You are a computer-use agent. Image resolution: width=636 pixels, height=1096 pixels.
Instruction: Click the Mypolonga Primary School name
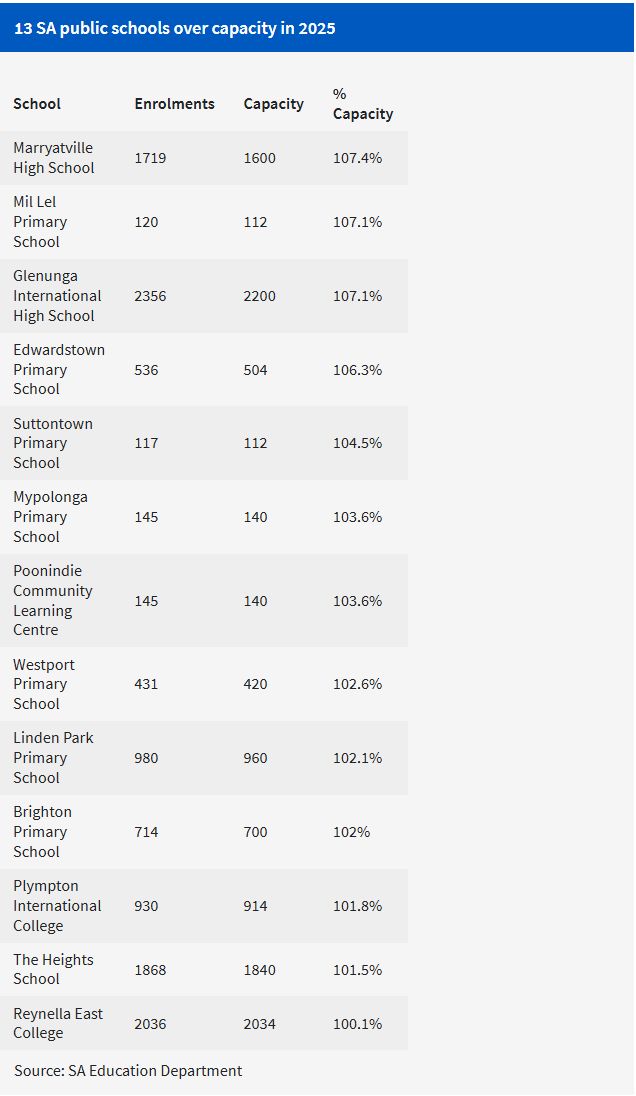click(x=50, y=517)
